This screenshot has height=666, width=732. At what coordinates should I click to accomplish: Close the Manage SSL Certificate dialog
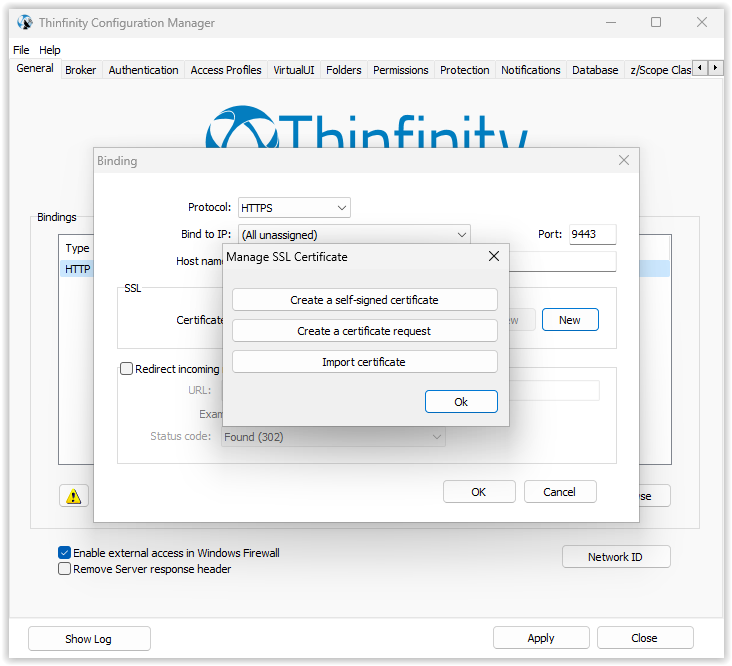coord(493,256)
